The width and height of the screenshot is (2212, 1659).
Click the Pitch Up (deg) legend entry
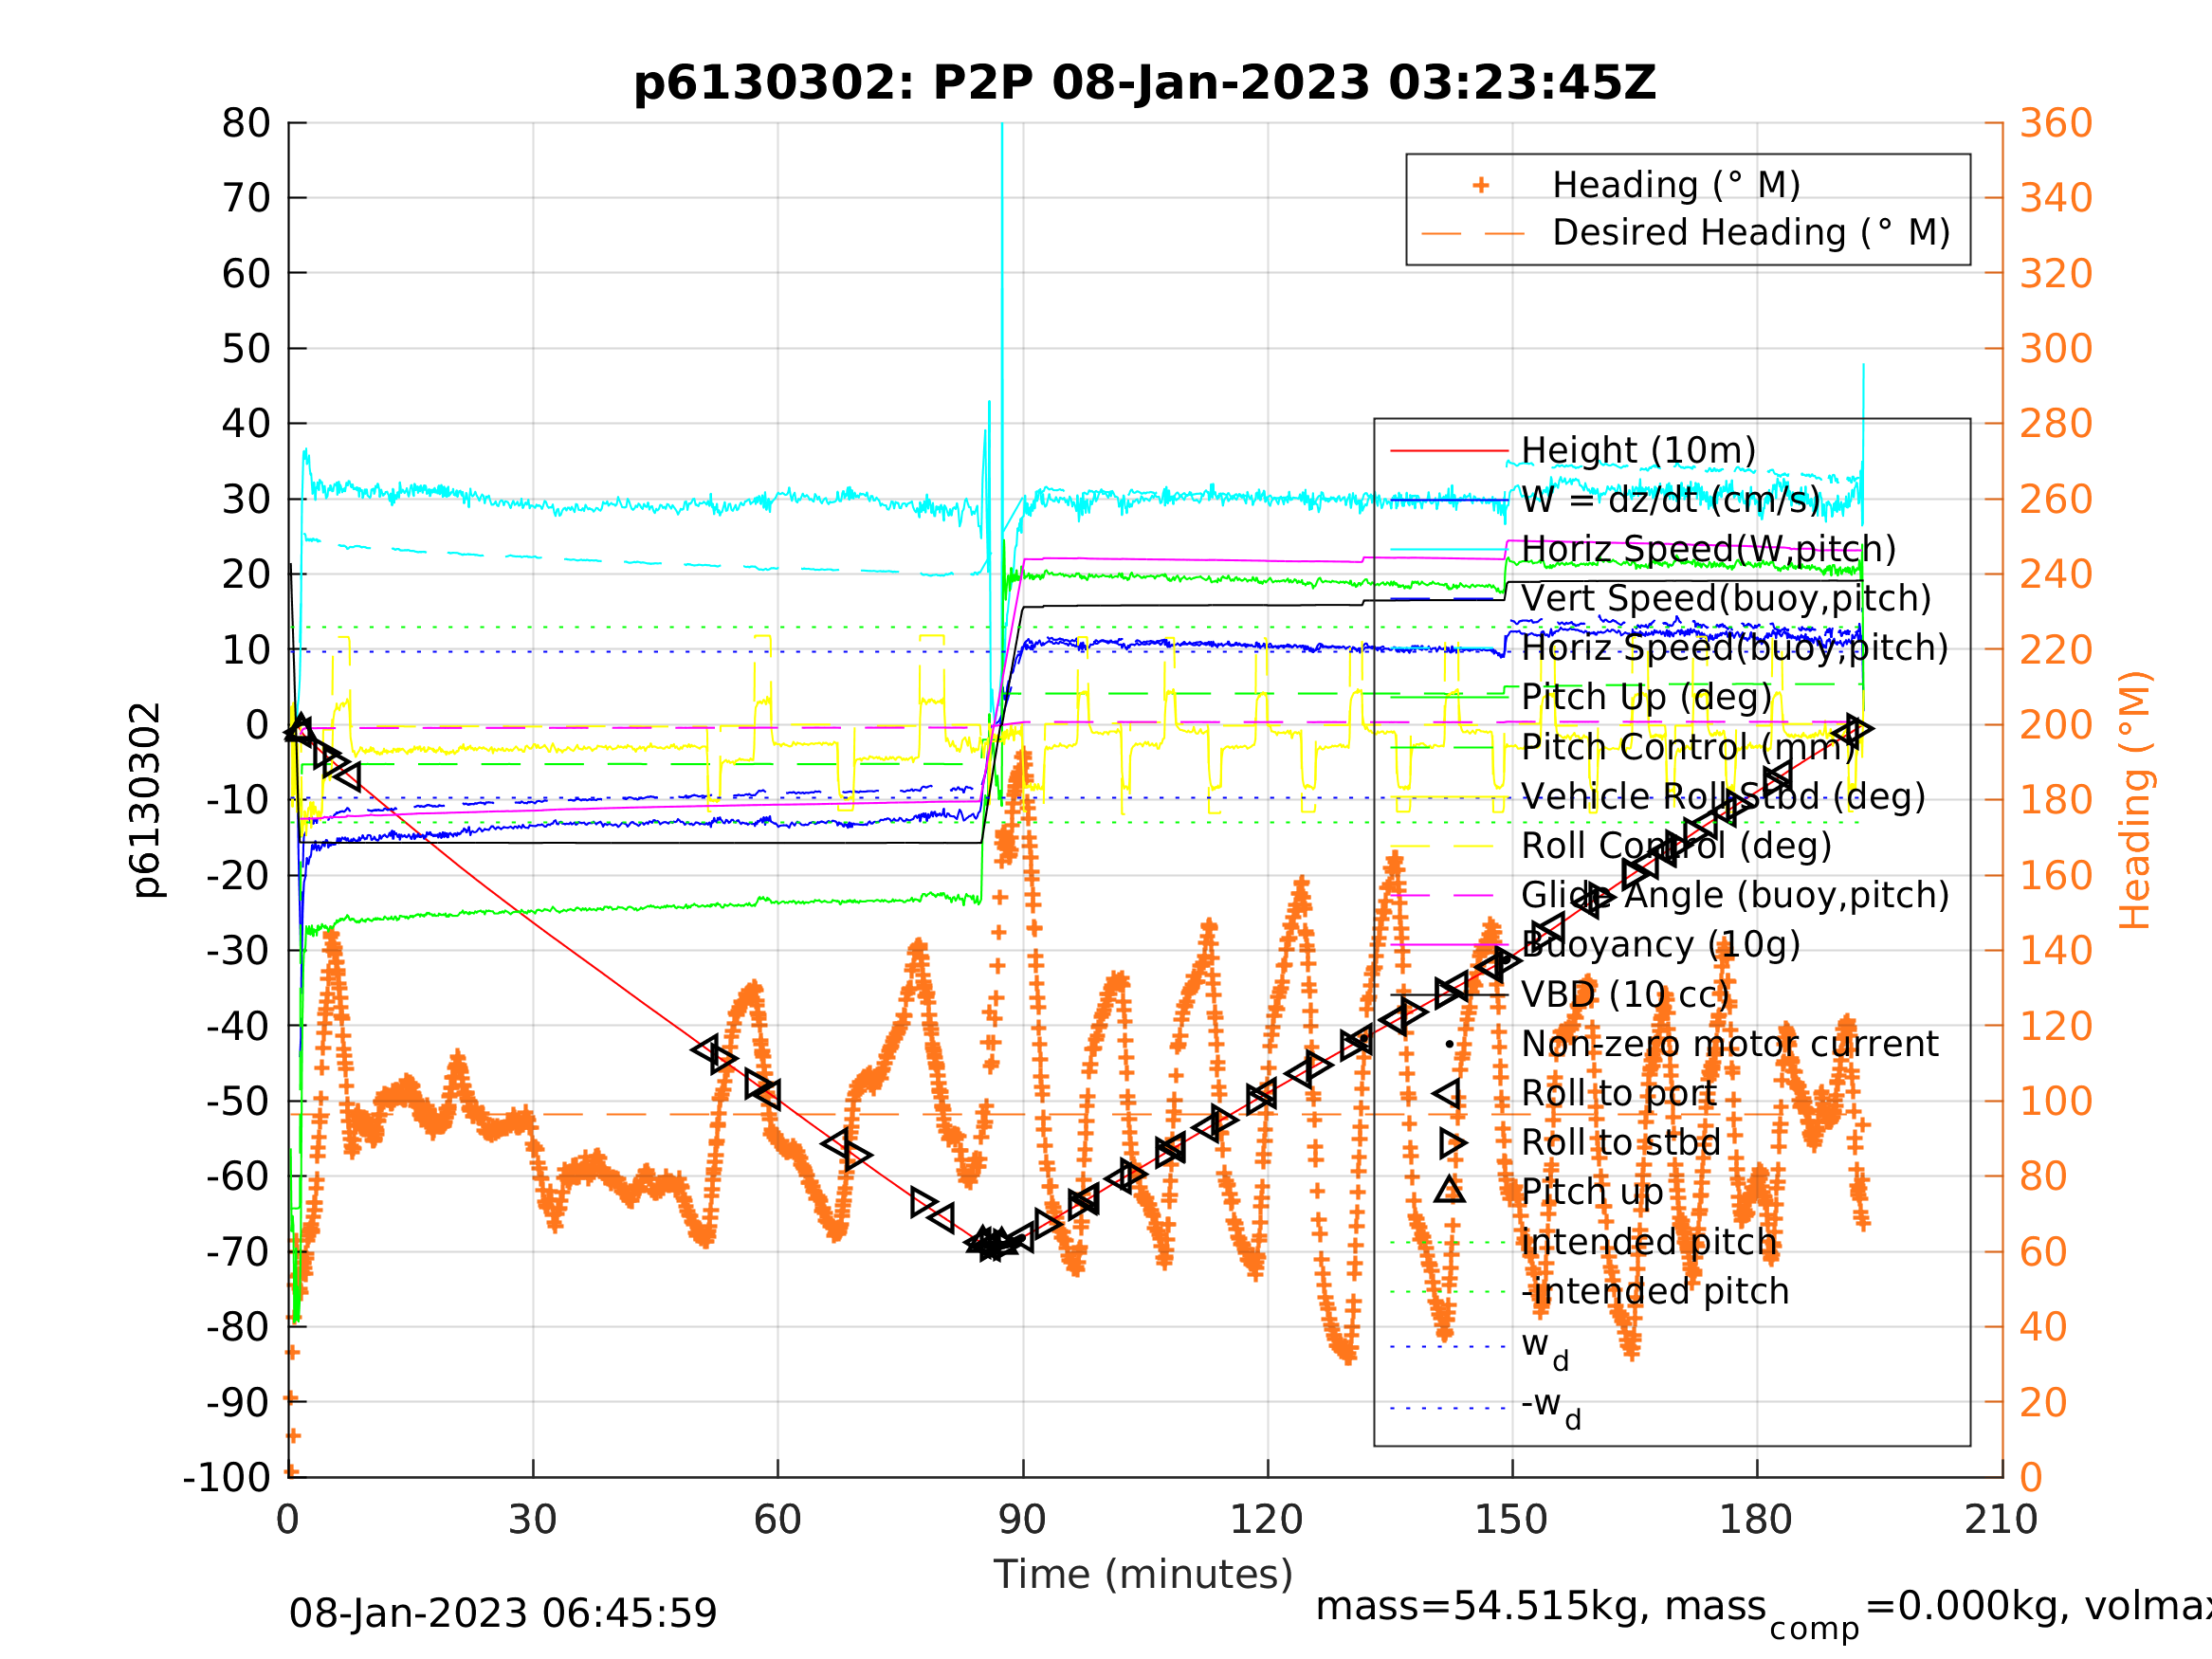point(1647,697)
